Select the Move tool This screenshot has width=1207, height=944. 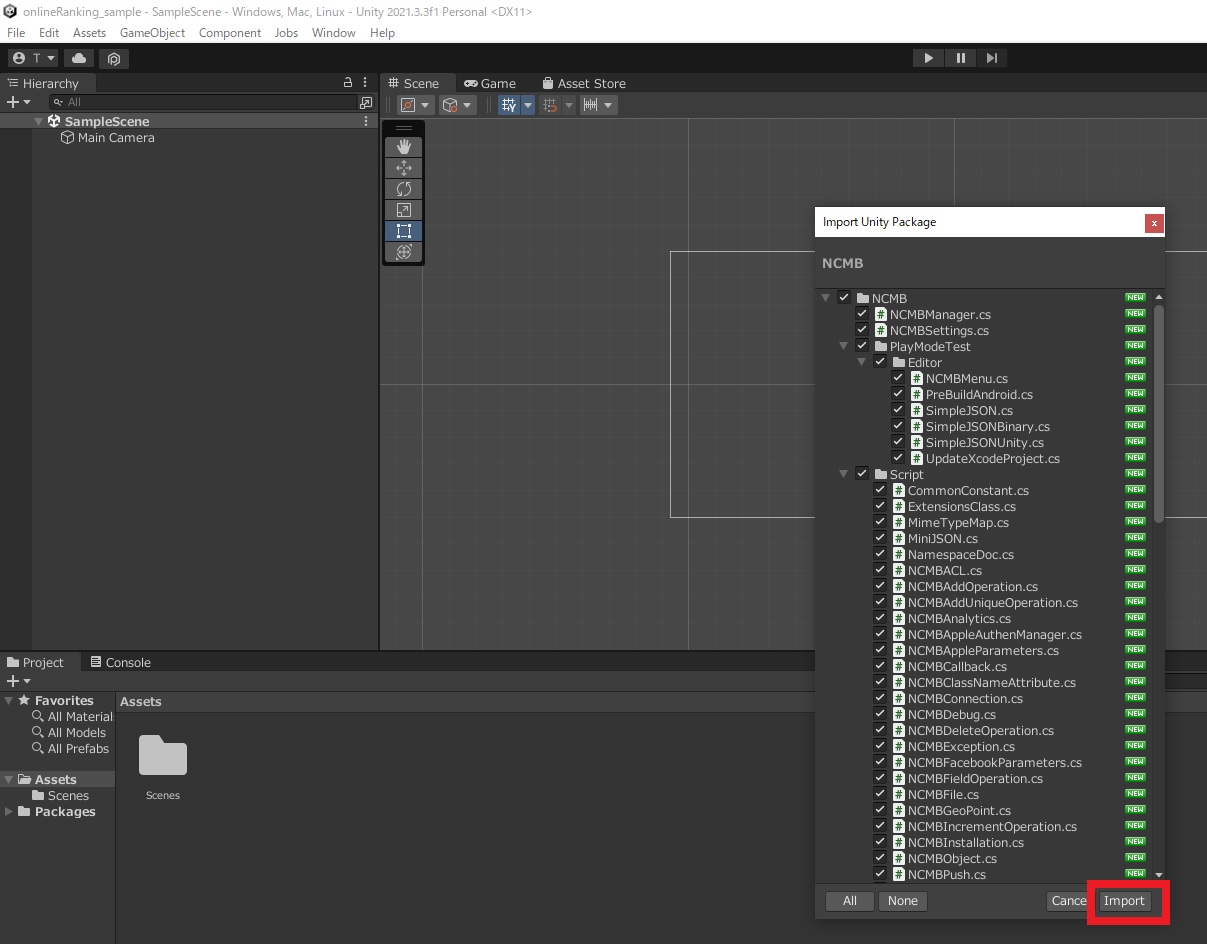(403, 167)
